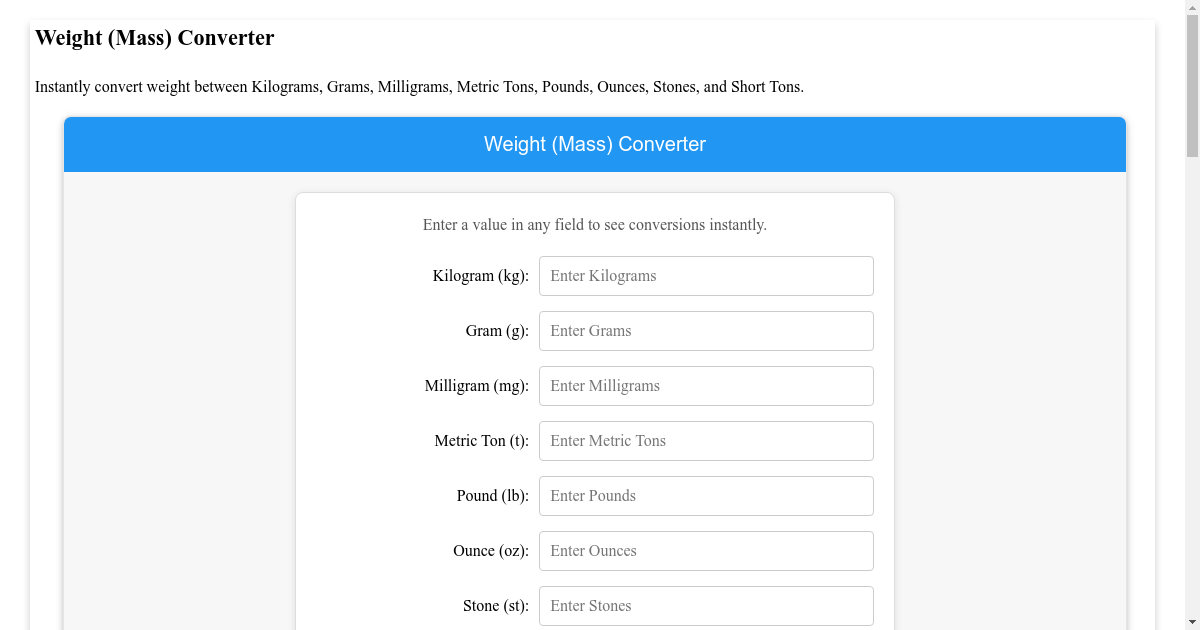
Task: Click the Weight (Mass) Converter page title
Action: (x=155, y=38)
